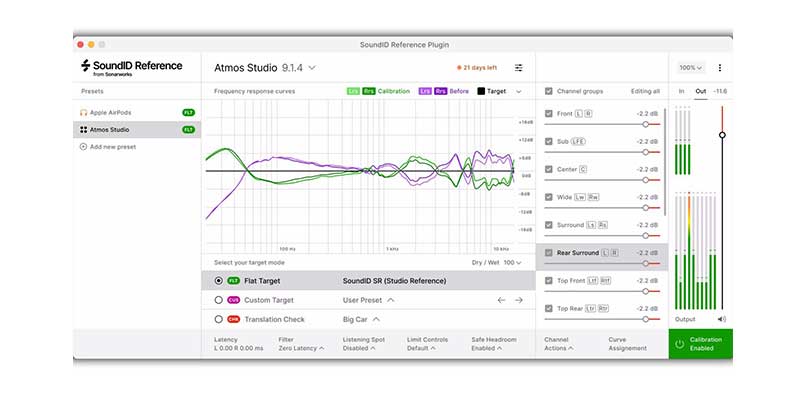
Task: Open the Limit Controls Default menu
Action: (x=428, y=344)
